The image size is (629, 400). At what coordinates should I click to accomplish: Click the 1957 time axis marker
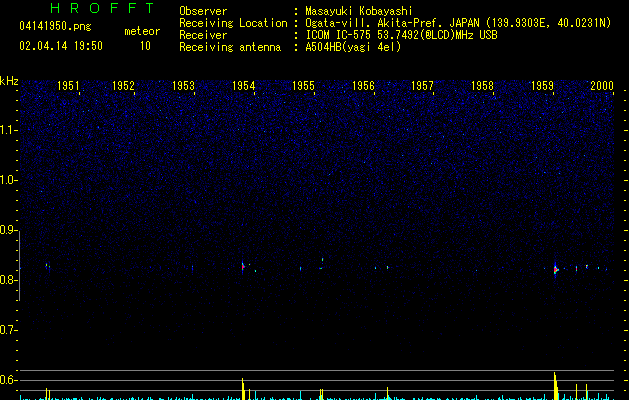coord(422,86)
